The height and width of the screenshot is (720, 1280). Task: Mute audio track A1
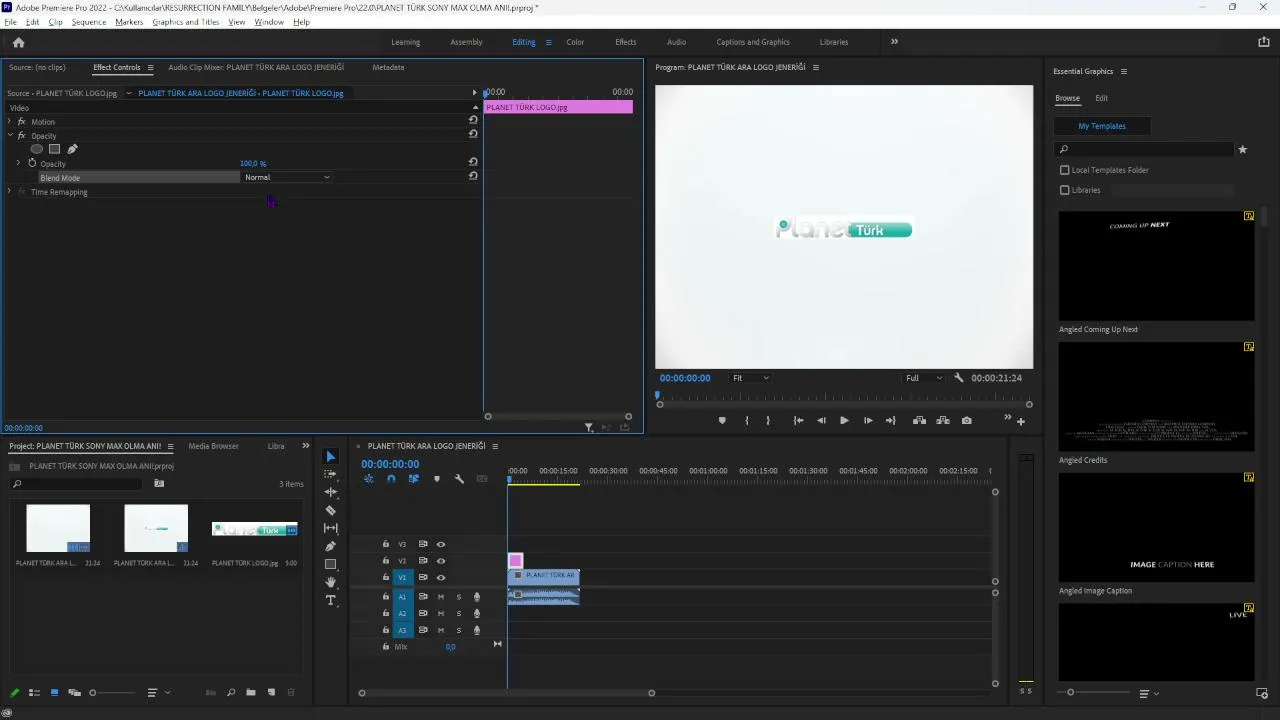point(440,597)
